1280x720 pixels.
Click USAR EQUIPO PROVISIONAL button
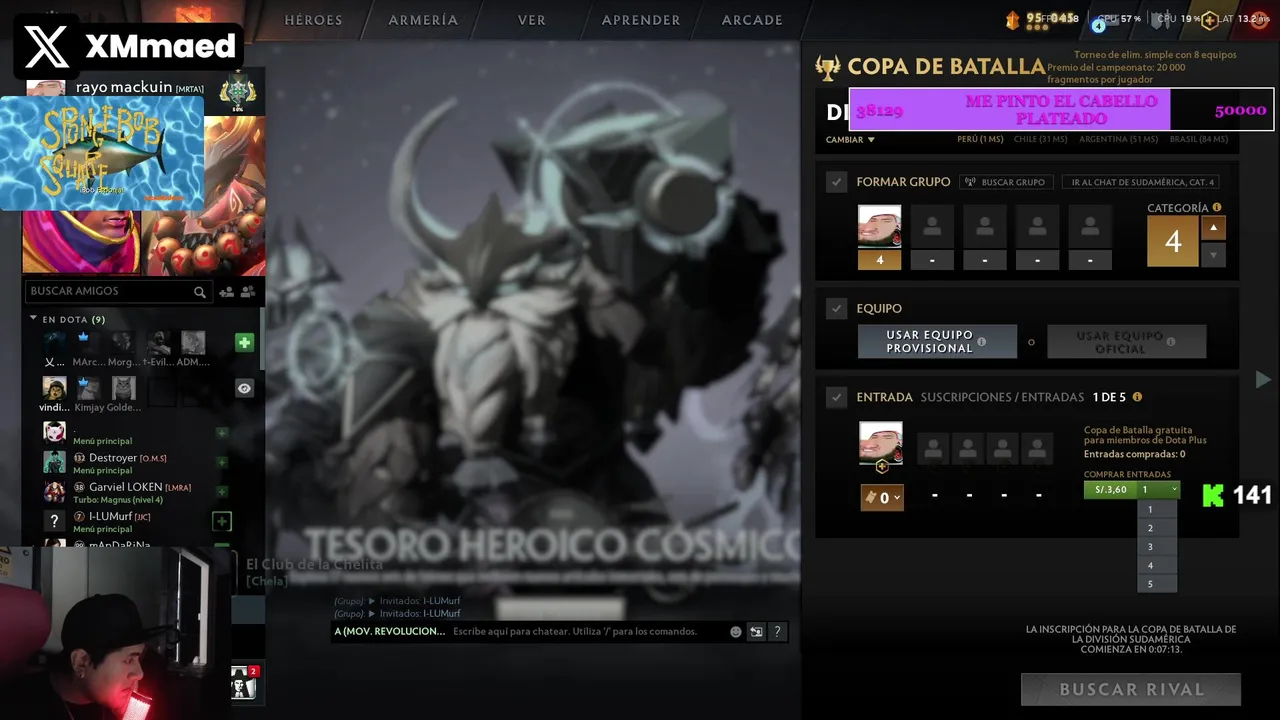coord(937,341)
